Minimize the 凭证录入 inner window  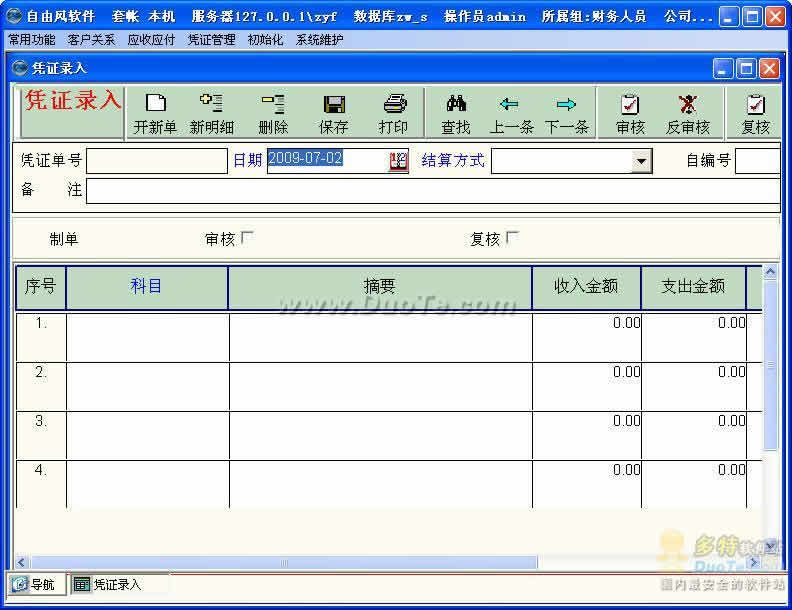723,68
